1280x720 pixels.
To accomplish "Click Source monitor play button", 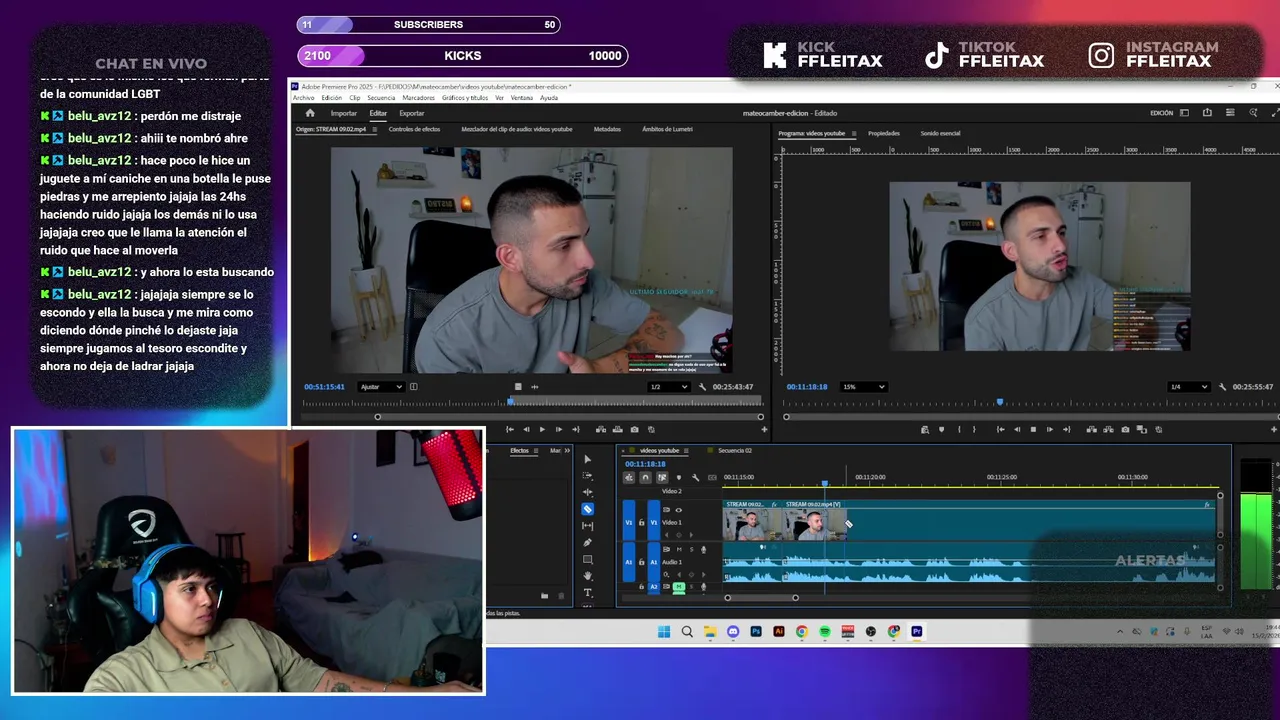I will pyautogui.click(x=542, y=430).
